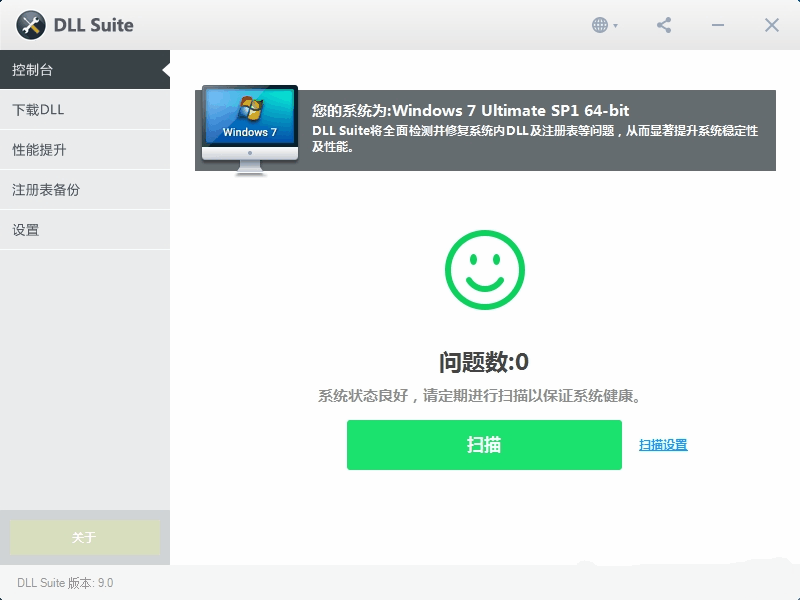Open the 扫描设置 link
Screen dimensions: 800x600
pos(663,445)
